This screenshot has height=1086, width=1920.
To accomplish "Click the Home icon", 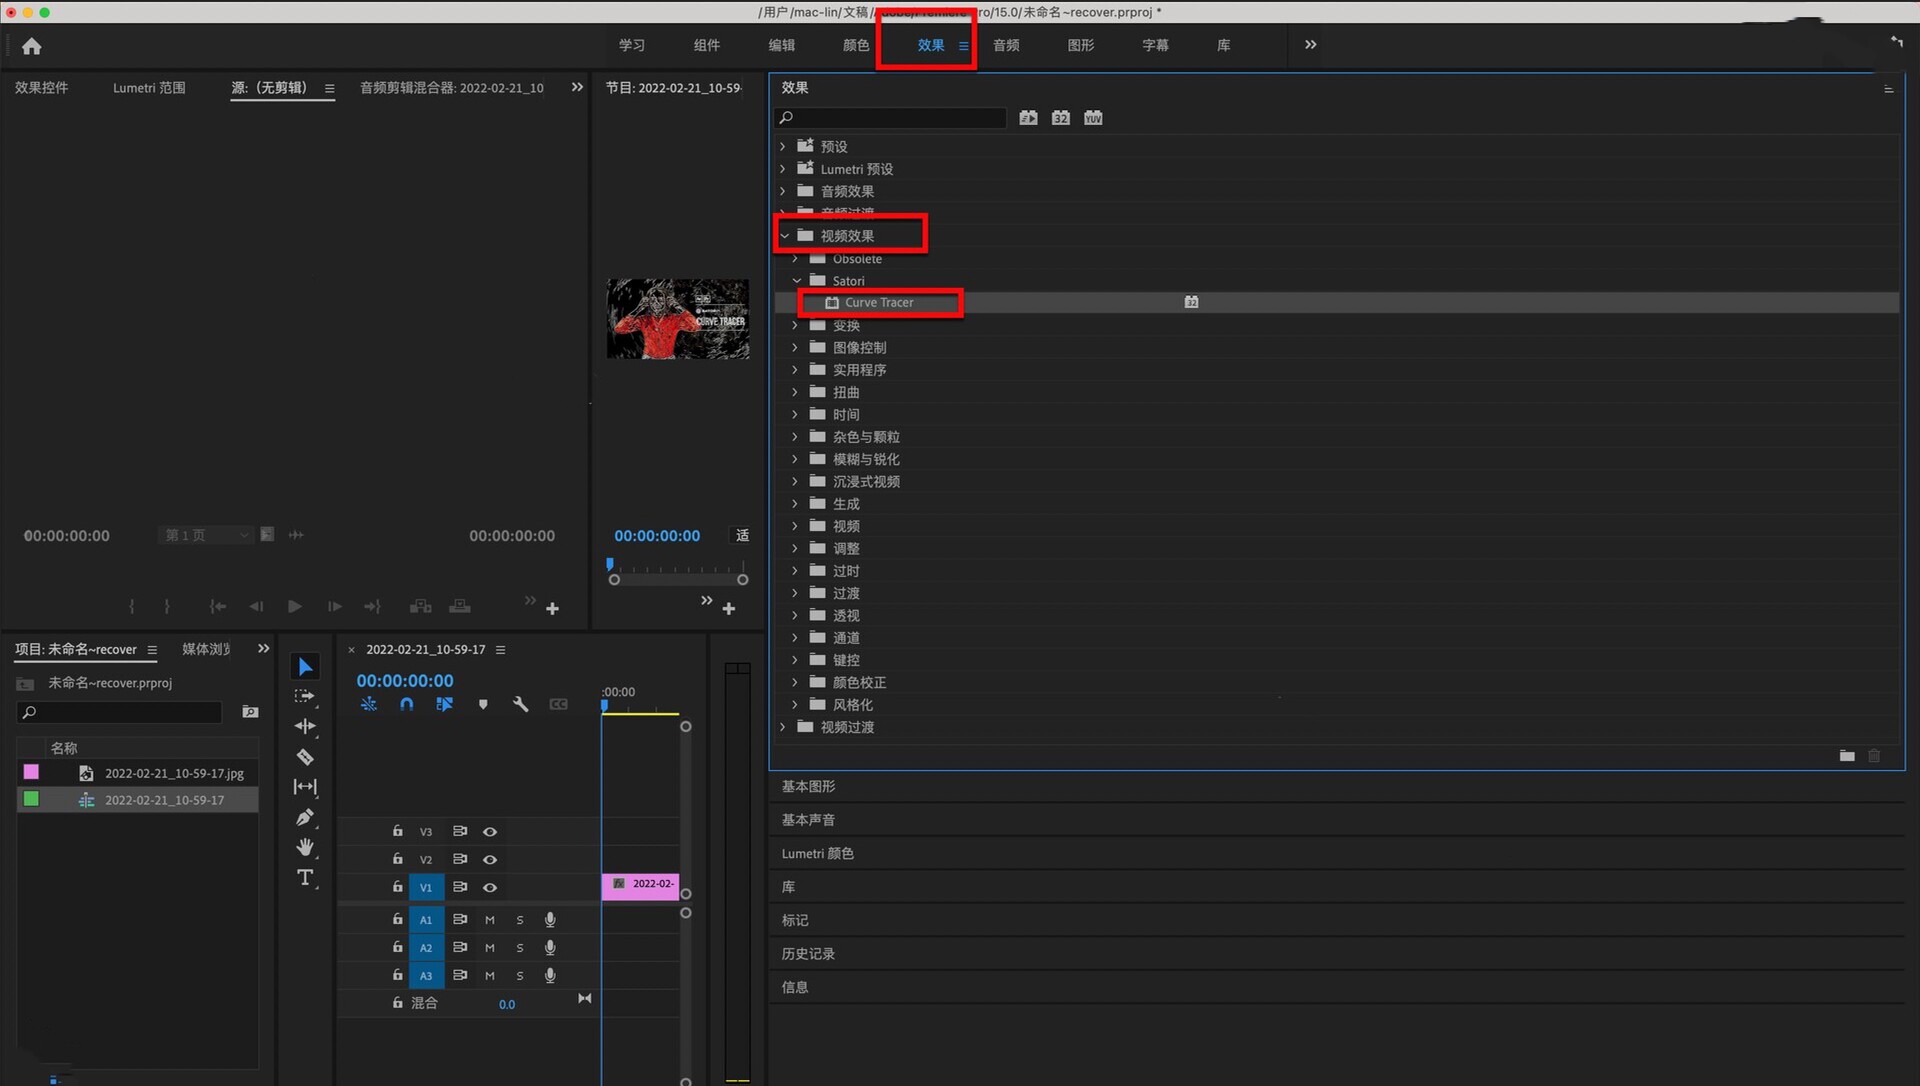I will pos(31,46).
